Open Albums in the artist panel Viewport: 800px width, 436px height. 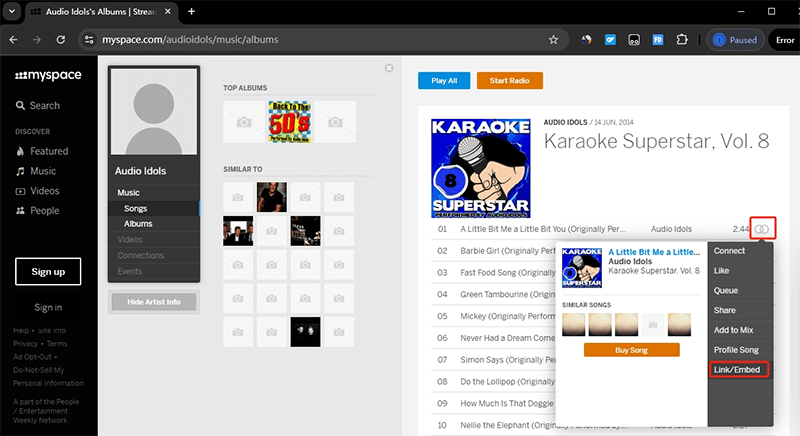[154, 224]
